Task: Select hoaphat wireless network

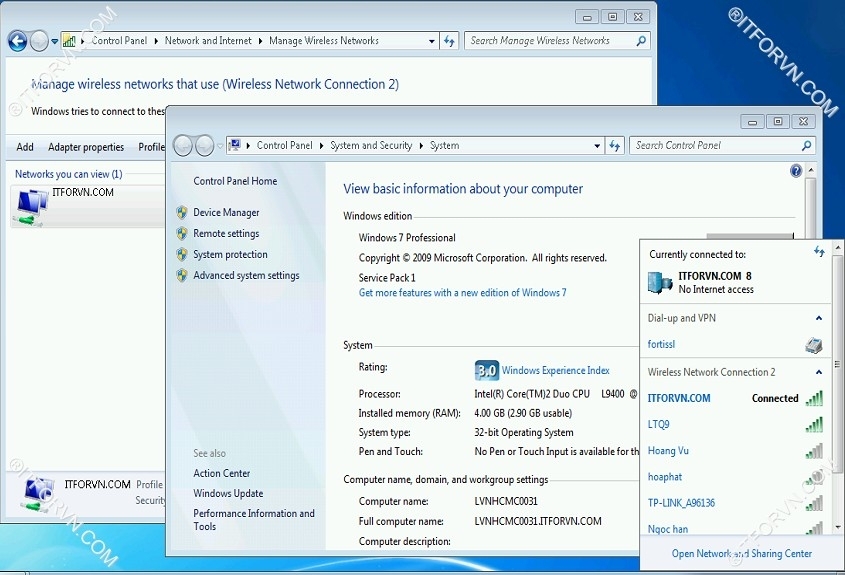Action: click(736, 477)
